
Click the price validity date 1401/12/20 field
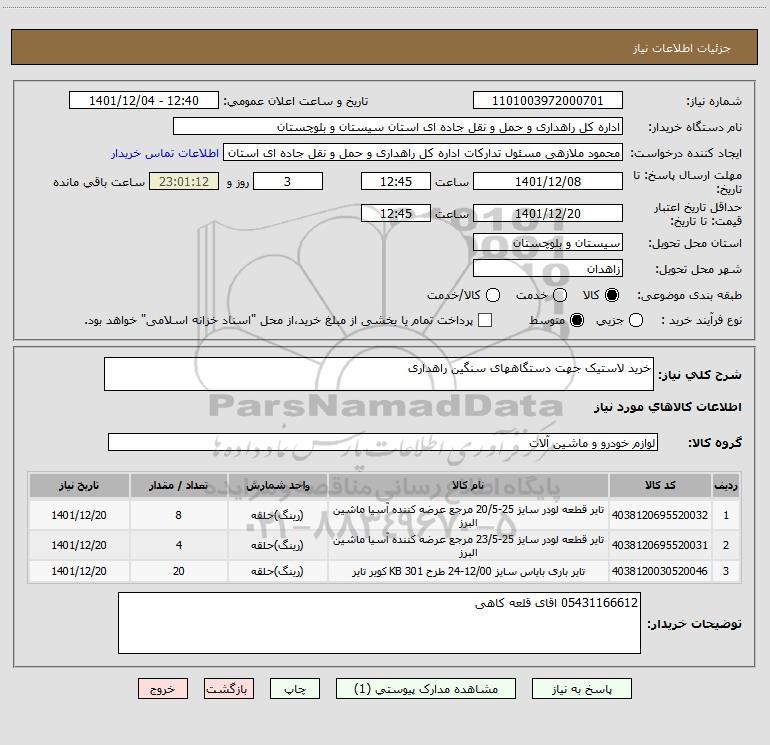[548, 213]
